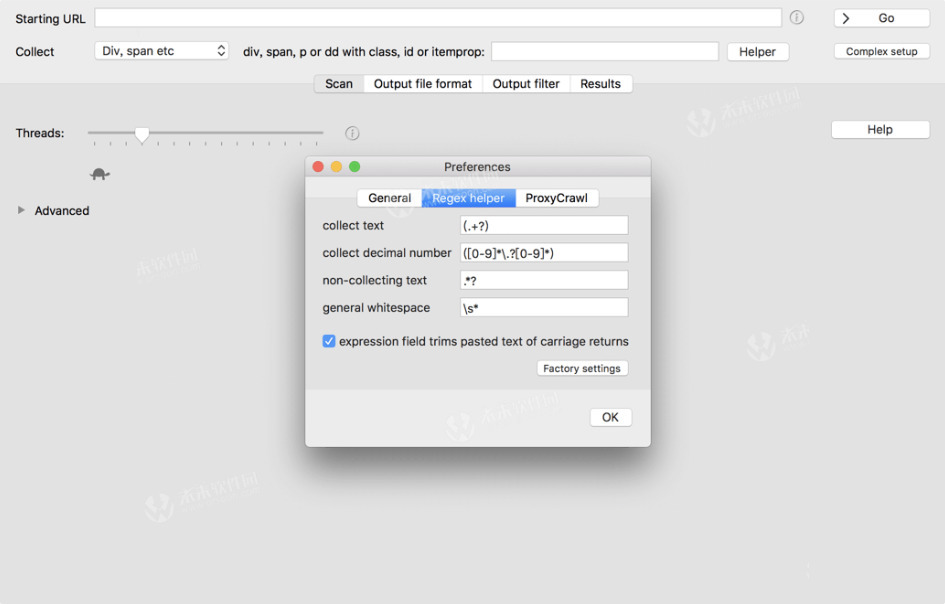Click the 'Advanced' label
The width and height of the screenshot is (945, 604).
[62, 210]
